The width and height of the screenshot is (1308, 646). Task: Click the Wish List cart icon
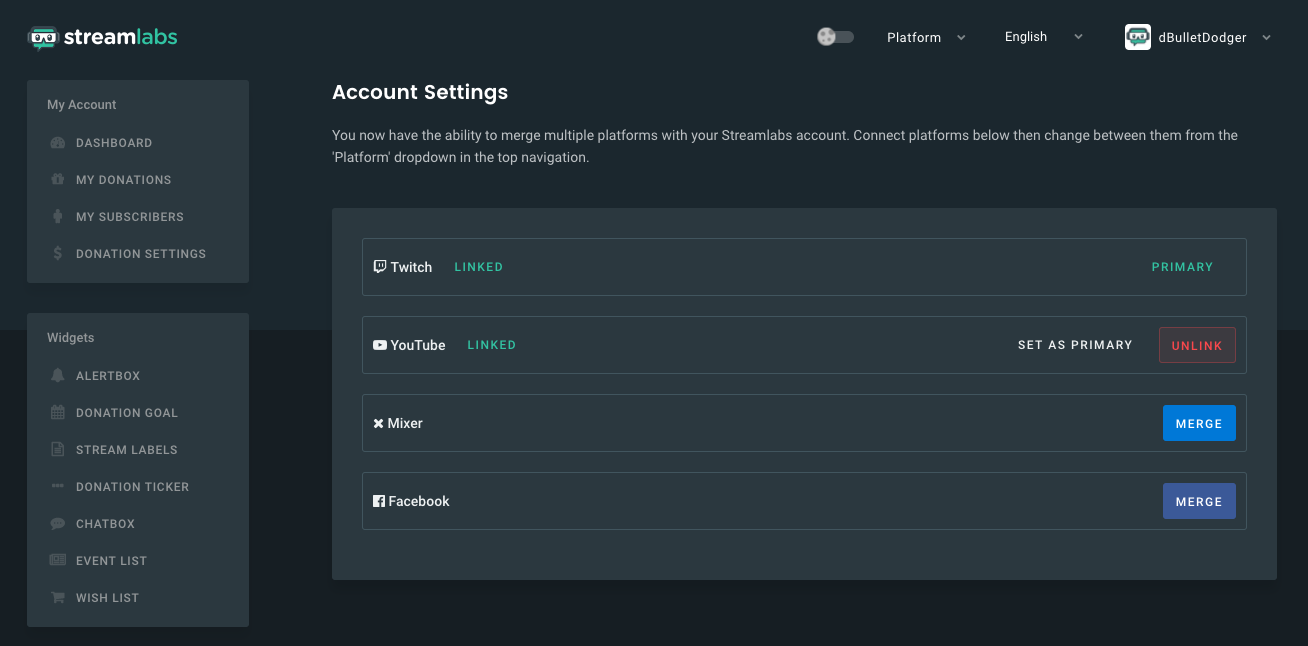tap(57, 598)
